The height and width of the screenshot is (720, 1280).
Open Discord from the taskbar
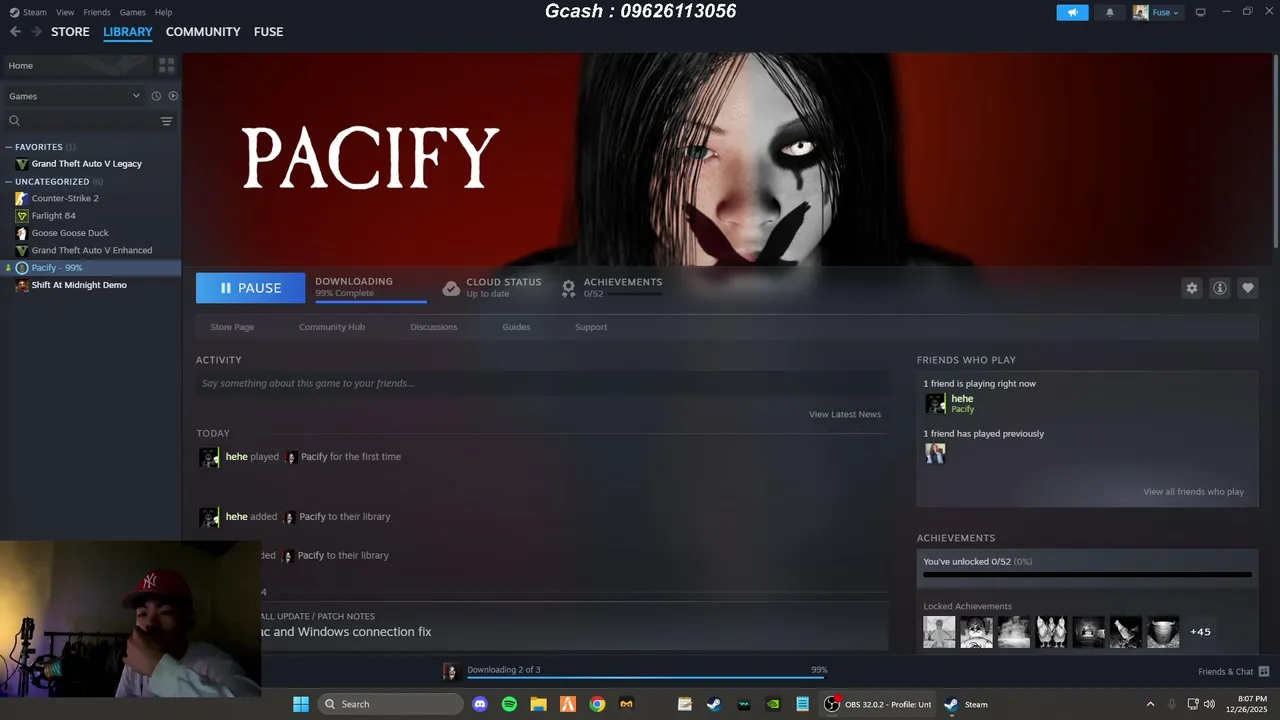480,704
